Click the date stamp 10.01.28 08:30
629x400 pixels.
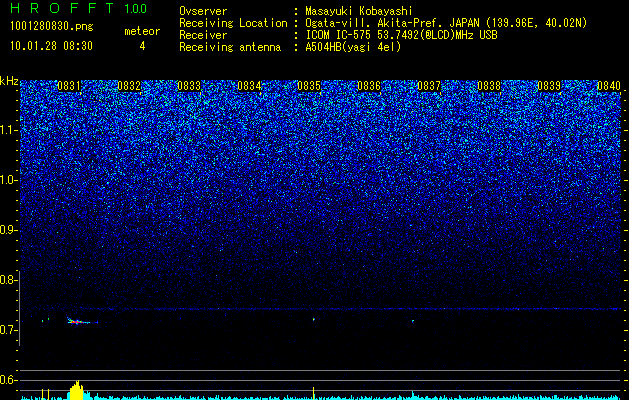click(x=51, y=46)
